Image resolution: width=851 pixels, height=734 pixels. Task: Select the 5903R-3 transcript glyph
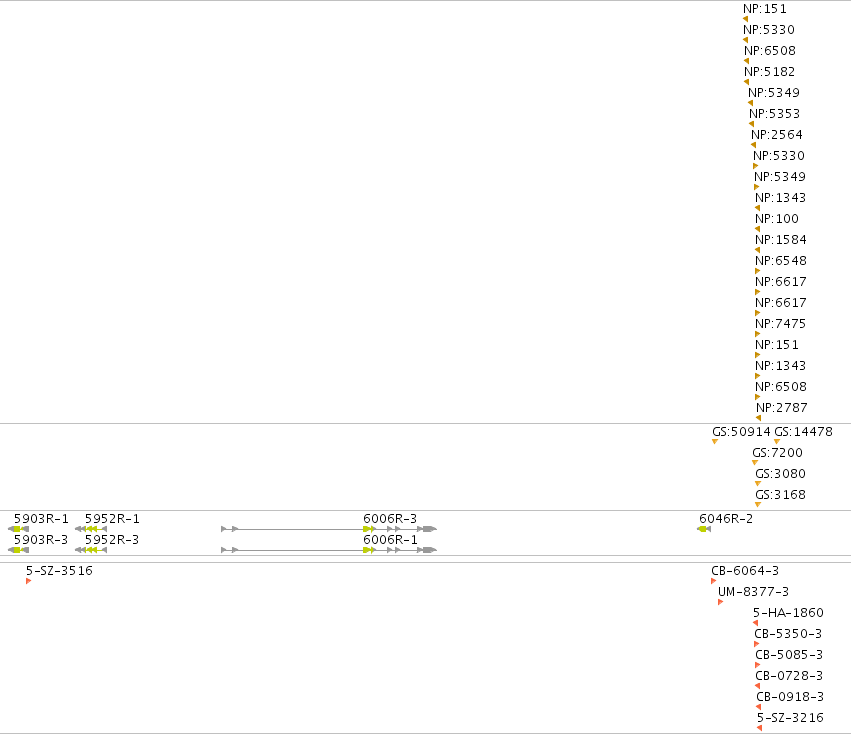click(x=18, y=550)
